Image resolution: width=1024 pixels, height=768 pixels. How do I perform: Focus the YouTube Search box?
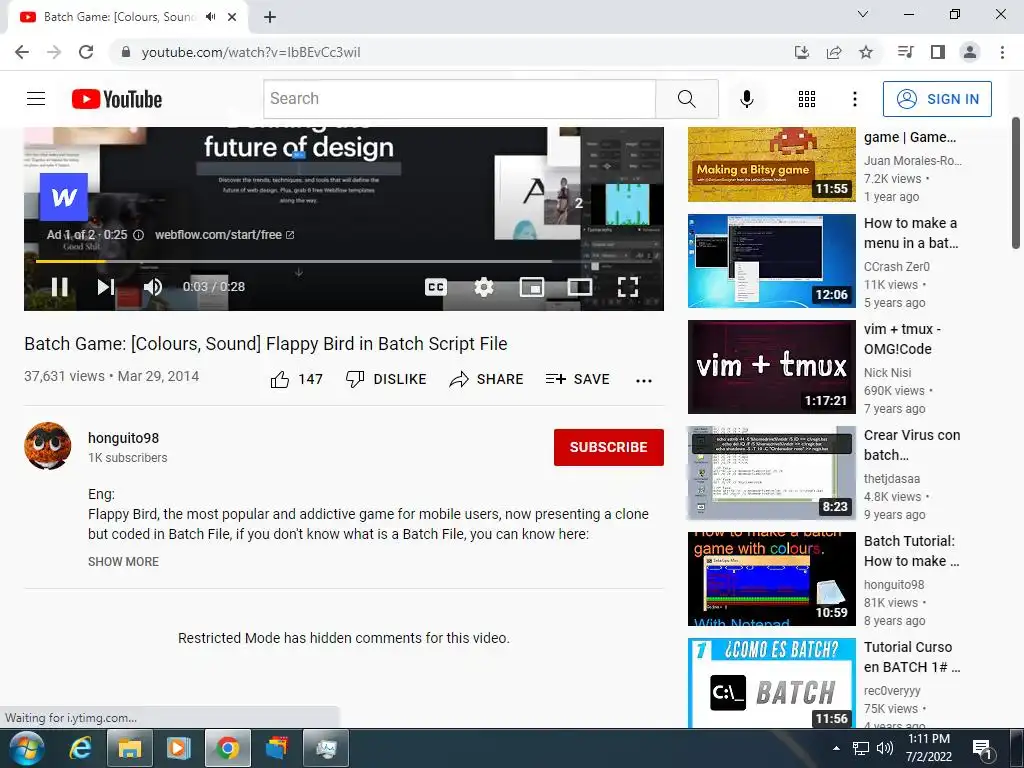tap(460, 99)
